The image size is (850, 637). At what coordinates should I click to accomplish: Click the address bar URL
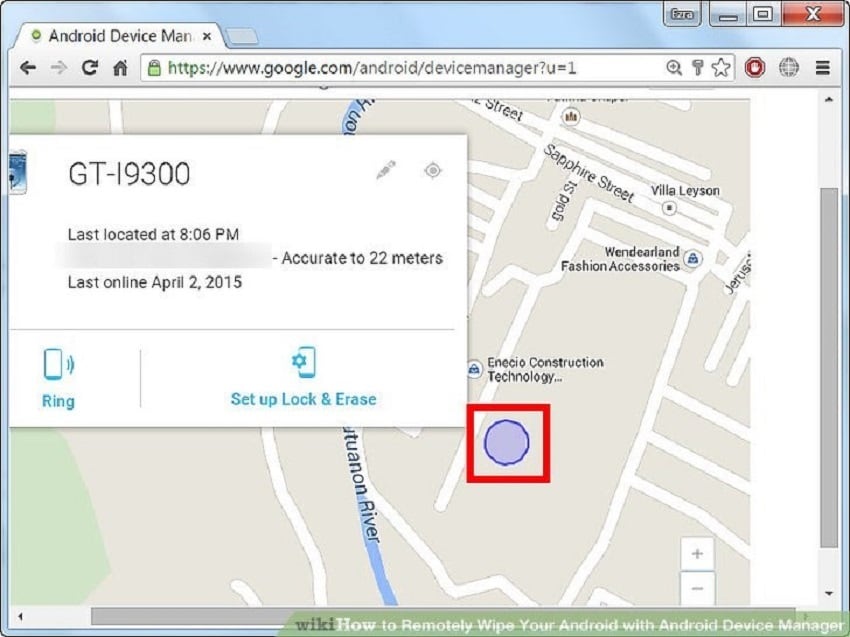click(x=371, y=68)
